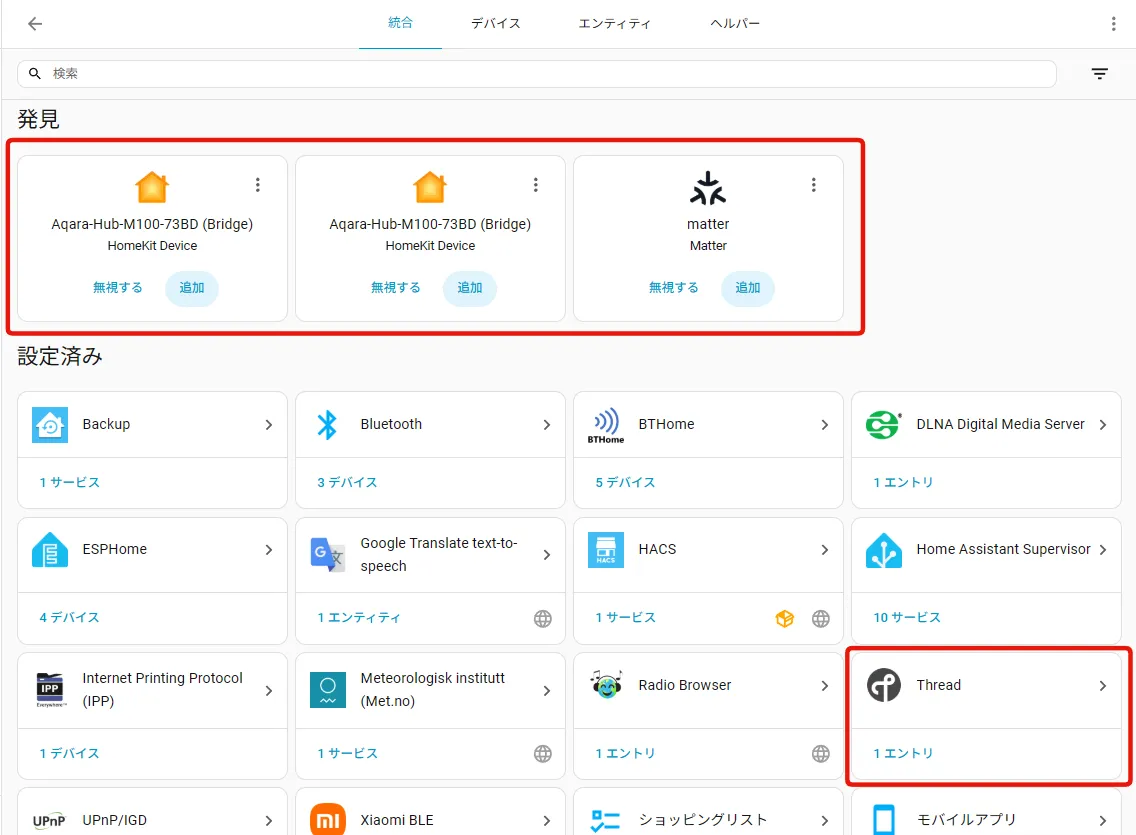The image size is (1136, 835).
Task: Click 無視する on first Aqara Hub card
Action: 117,288
